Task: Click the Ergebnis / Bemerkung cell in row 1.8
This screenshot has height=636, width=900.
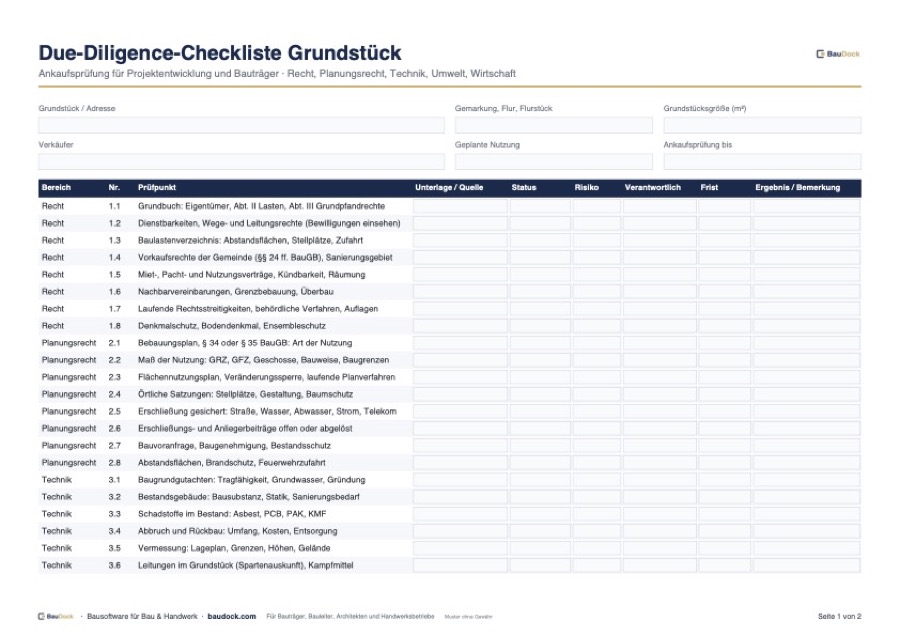Action: [x=806, y=326]
